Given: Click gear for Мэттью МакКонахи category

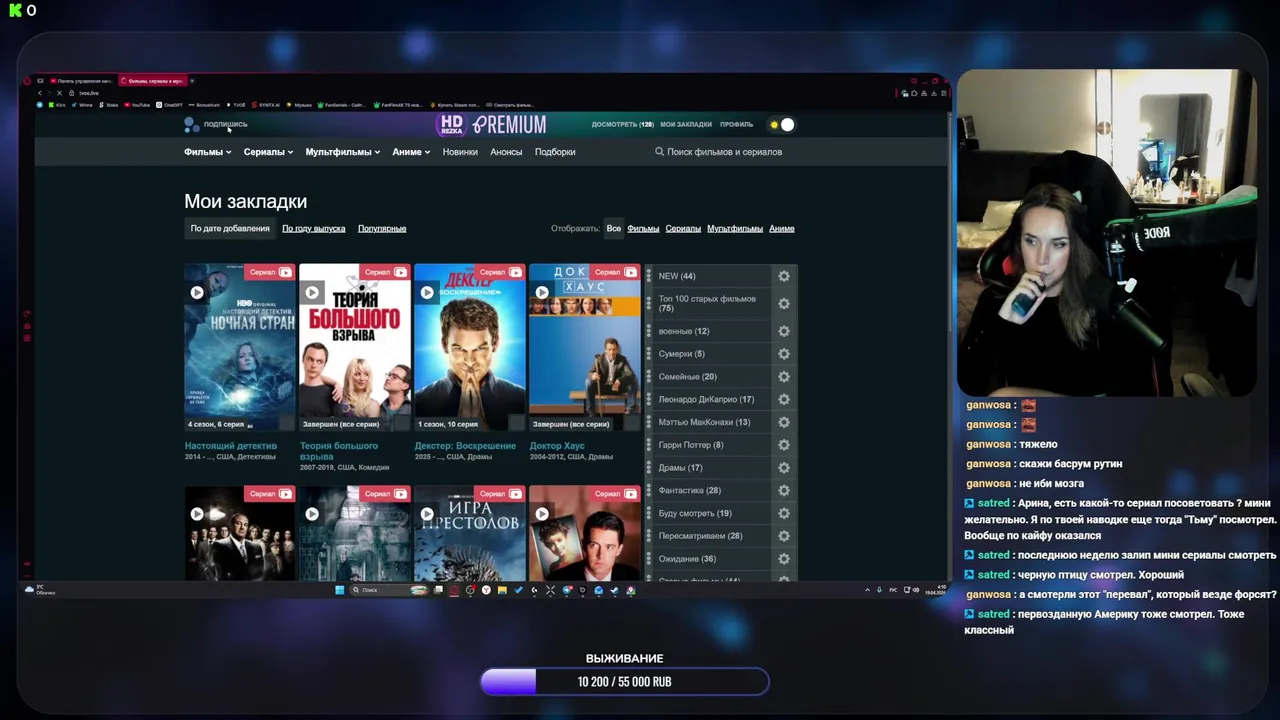Looking at the screenshot, I should (x=784, y=422).
